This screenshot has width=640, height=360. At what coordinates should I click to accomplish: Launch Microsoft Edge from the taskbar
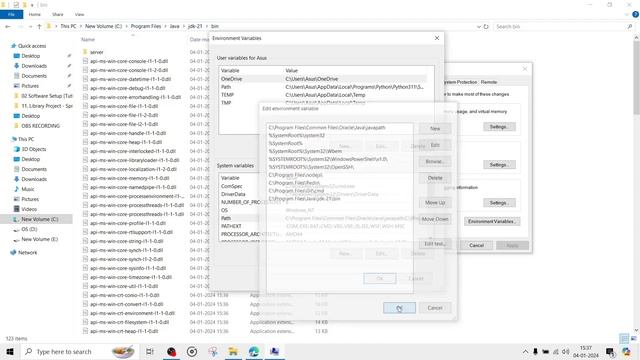coord(253,351)
